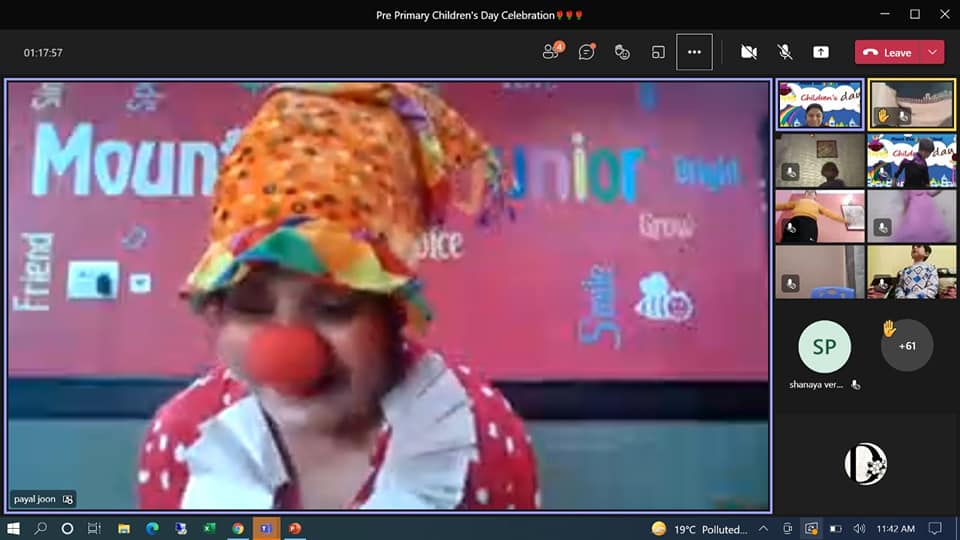Open the reactions menu

click(x=622, y=52)
